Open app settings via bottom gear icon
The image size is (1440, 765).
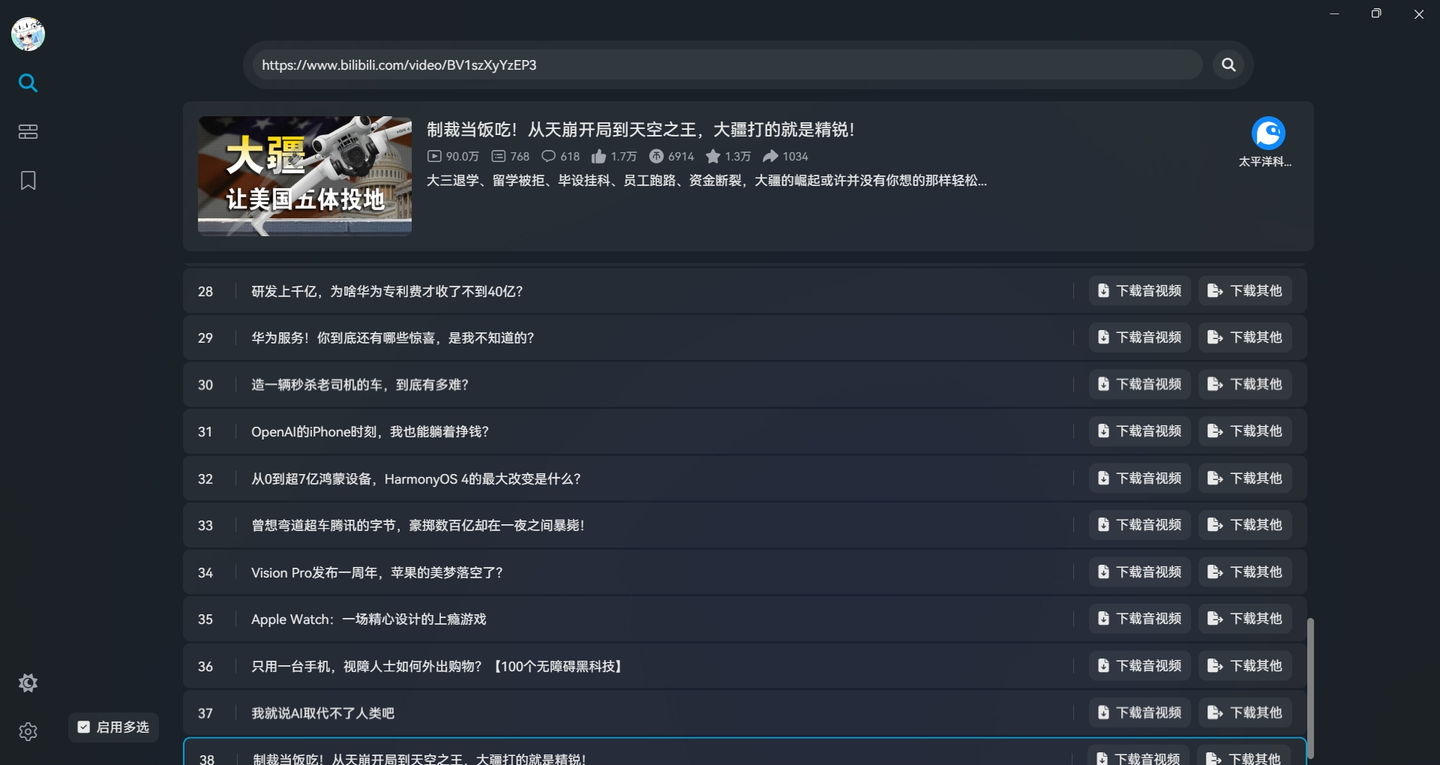pos(27,731)
